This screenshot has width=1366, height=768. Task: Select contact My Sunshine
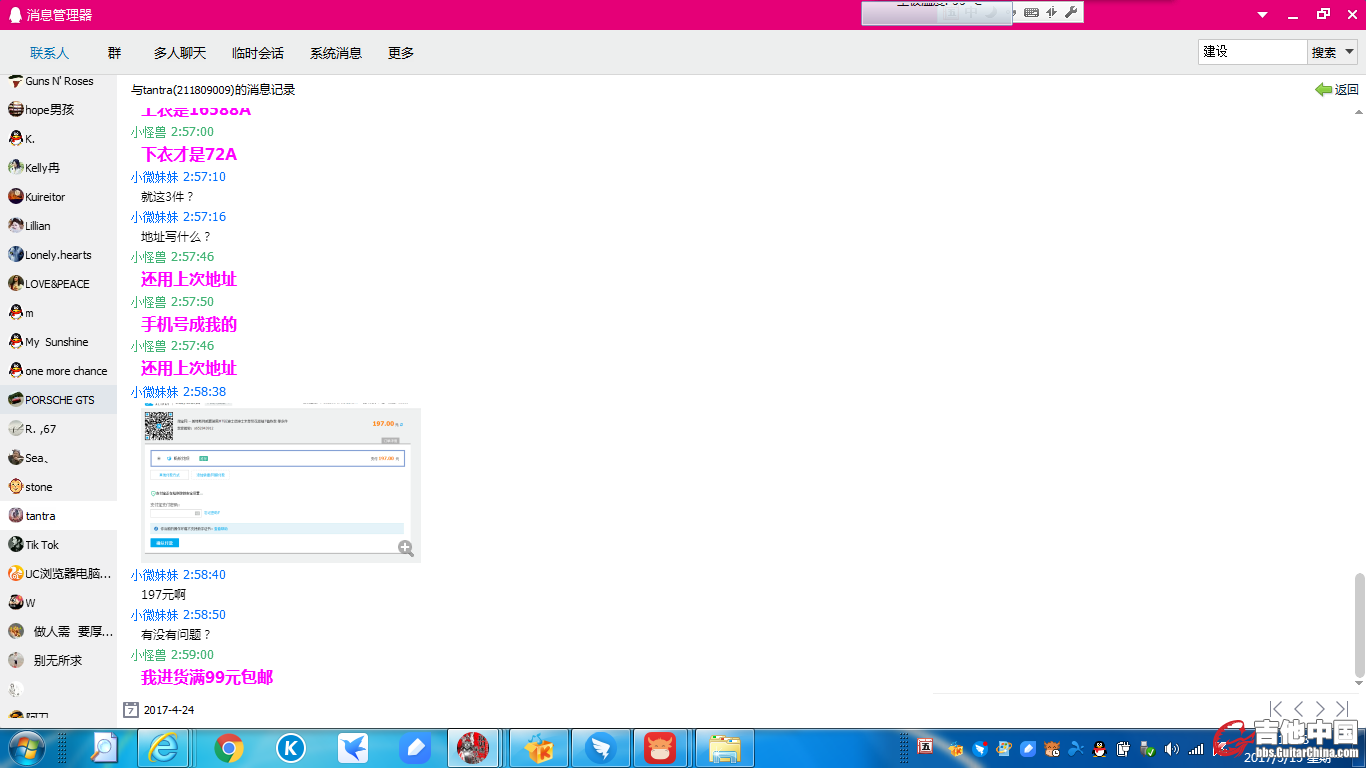pyautogui.click(x=58, y=342)
